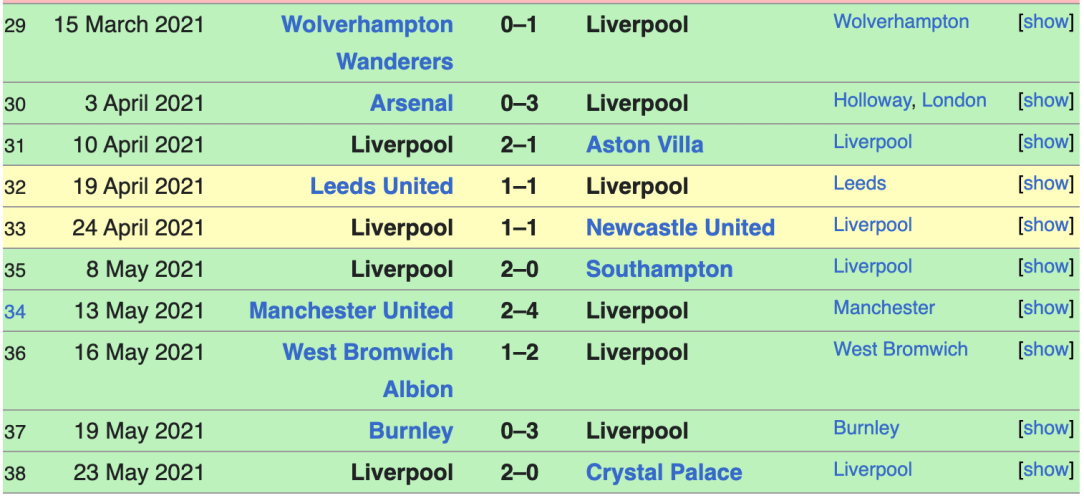1084x498 pixels.
Task: Open the West Bromwich location link
Action: coord(901,349)
